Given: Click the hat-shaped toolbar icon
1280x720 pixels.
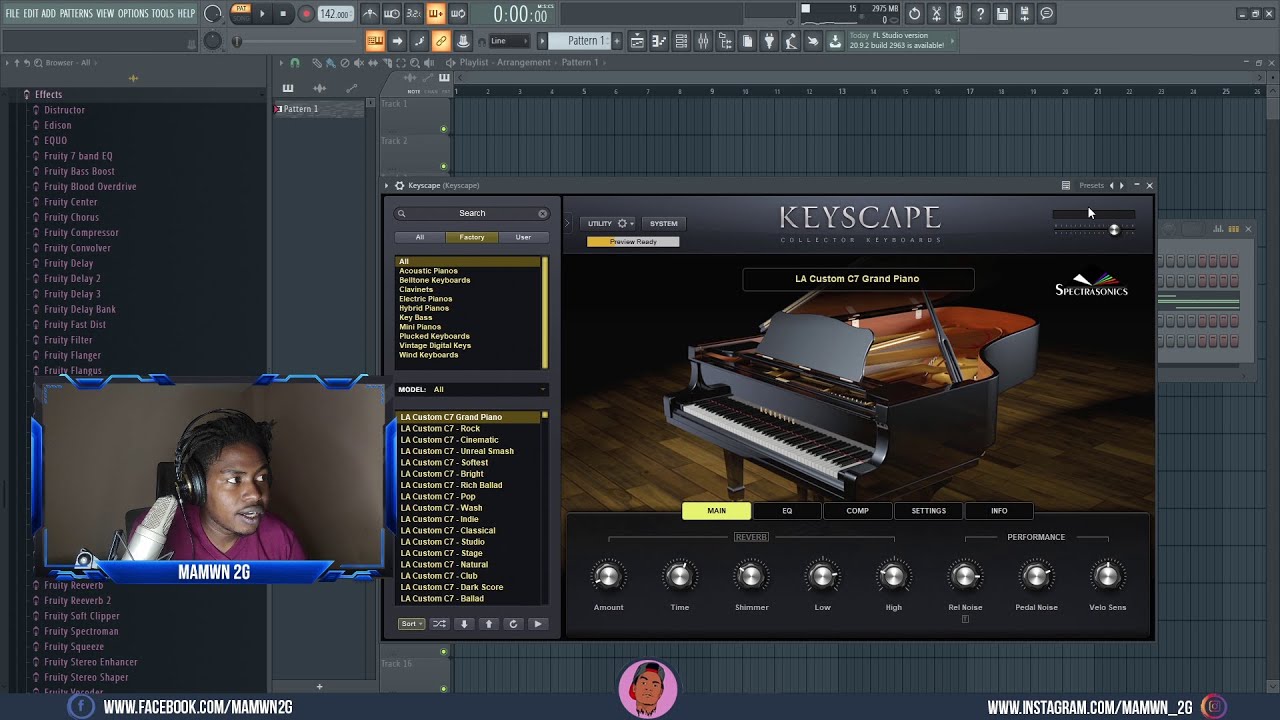Looking at the screenshot, I should pos(463,41).
